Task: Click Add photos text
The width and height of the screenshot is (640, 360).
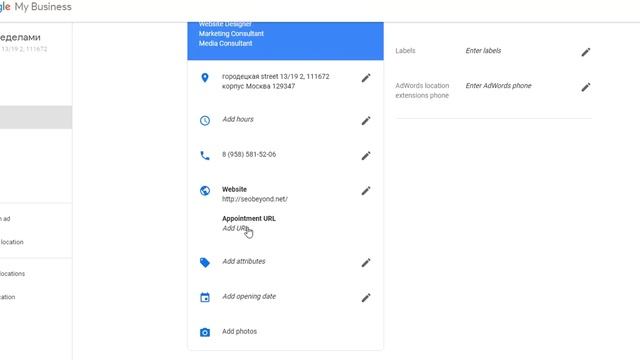Action: 240,331
